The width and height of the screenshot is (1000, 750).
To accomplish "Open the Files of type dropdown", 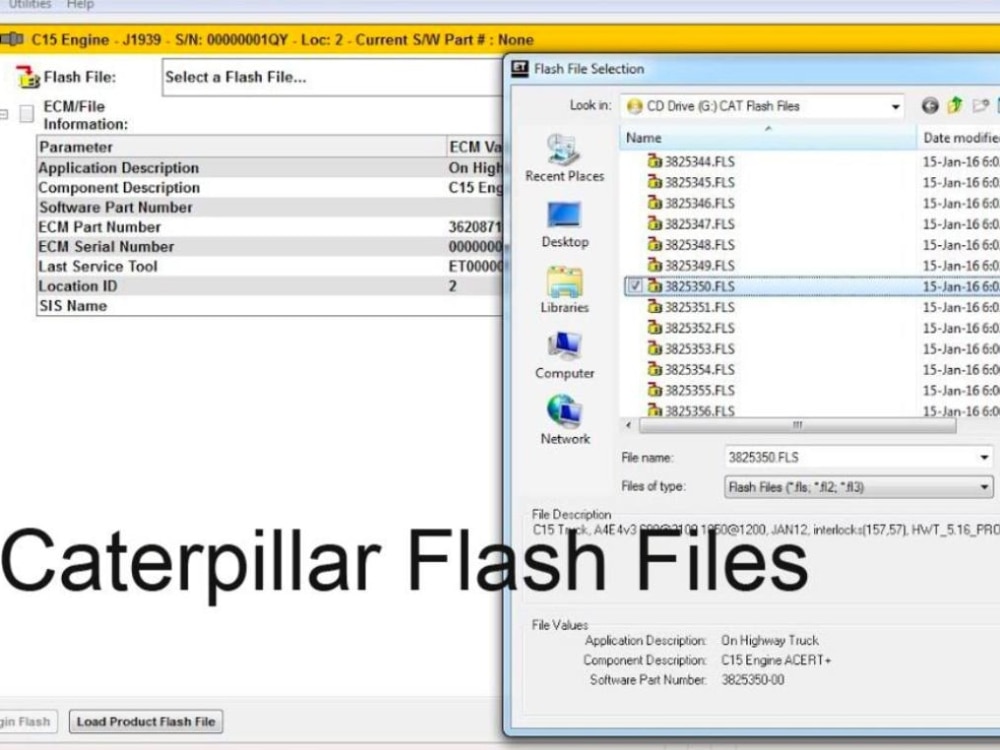I will [x=858, y=487].
